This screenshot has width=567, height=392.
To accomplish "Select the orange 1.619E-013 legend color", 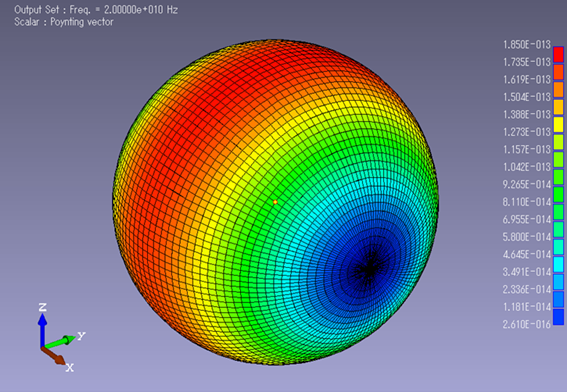I will [x=558, y=89].
